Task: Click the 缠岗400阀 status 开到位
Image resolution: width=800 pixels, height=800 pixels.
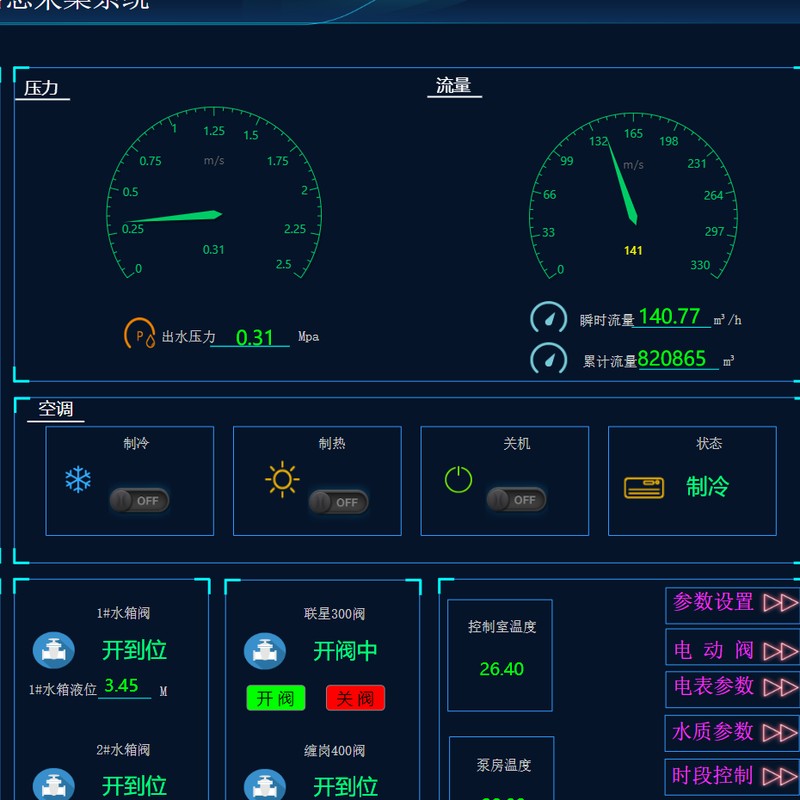Action: pos(345,786)
